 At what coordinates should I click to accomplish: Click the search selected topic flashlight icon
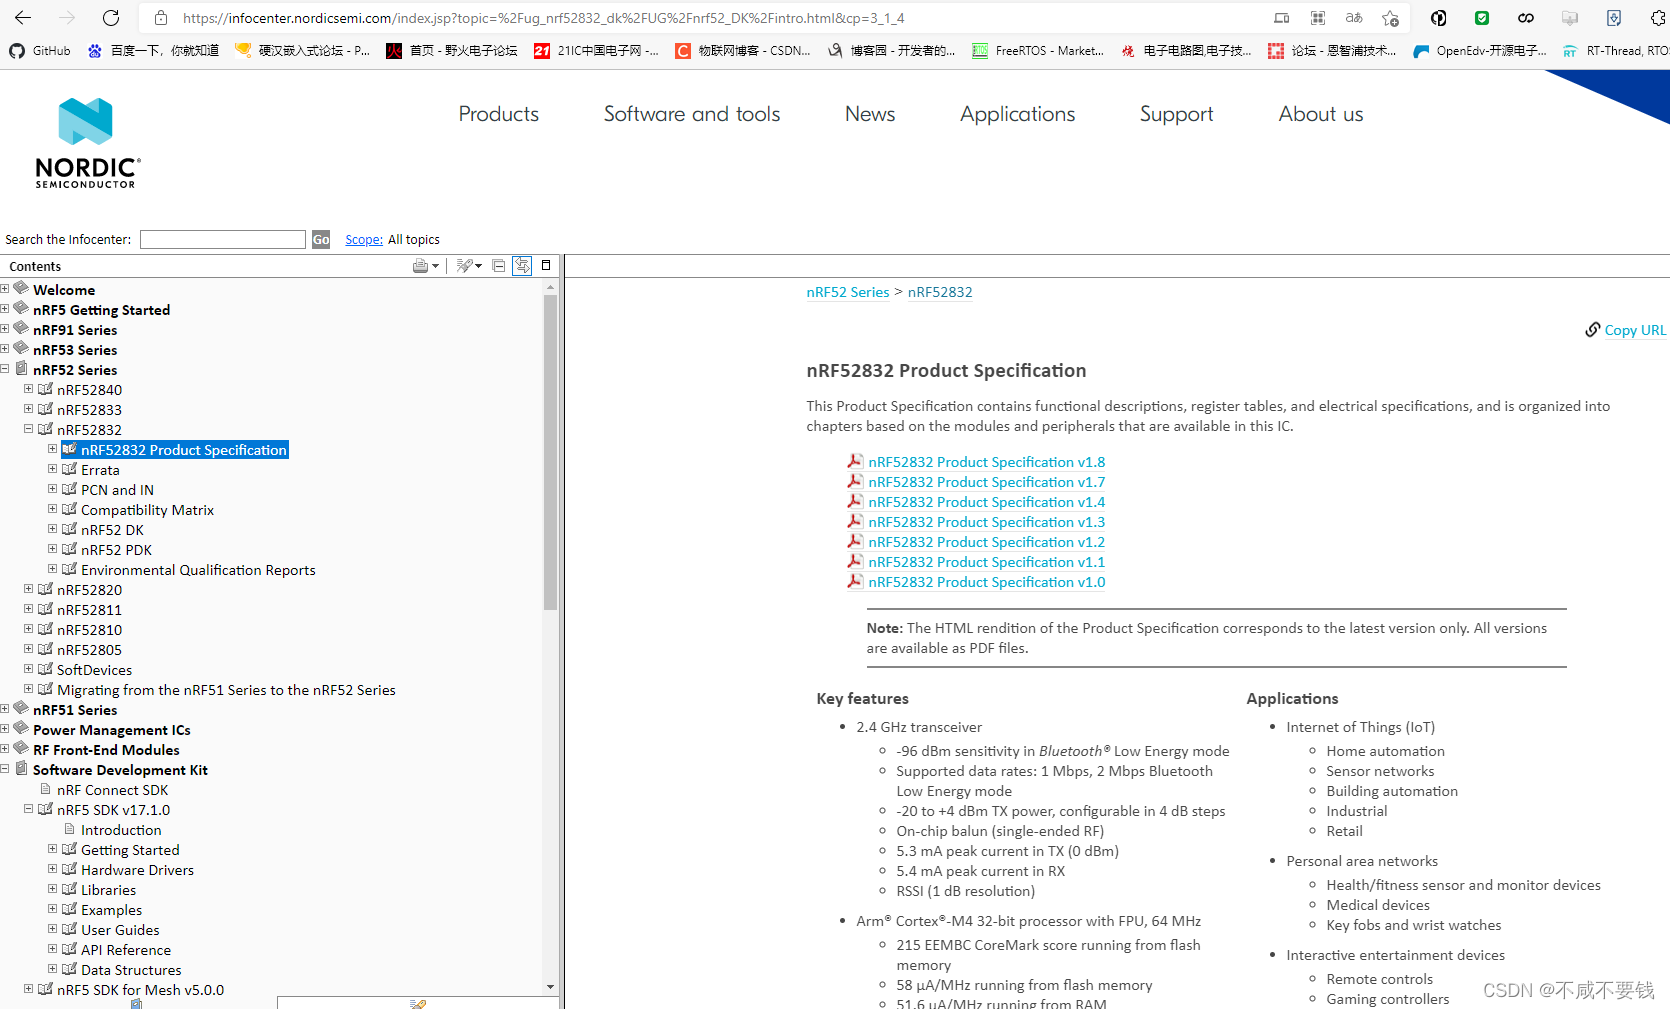(x=464, y=266)
